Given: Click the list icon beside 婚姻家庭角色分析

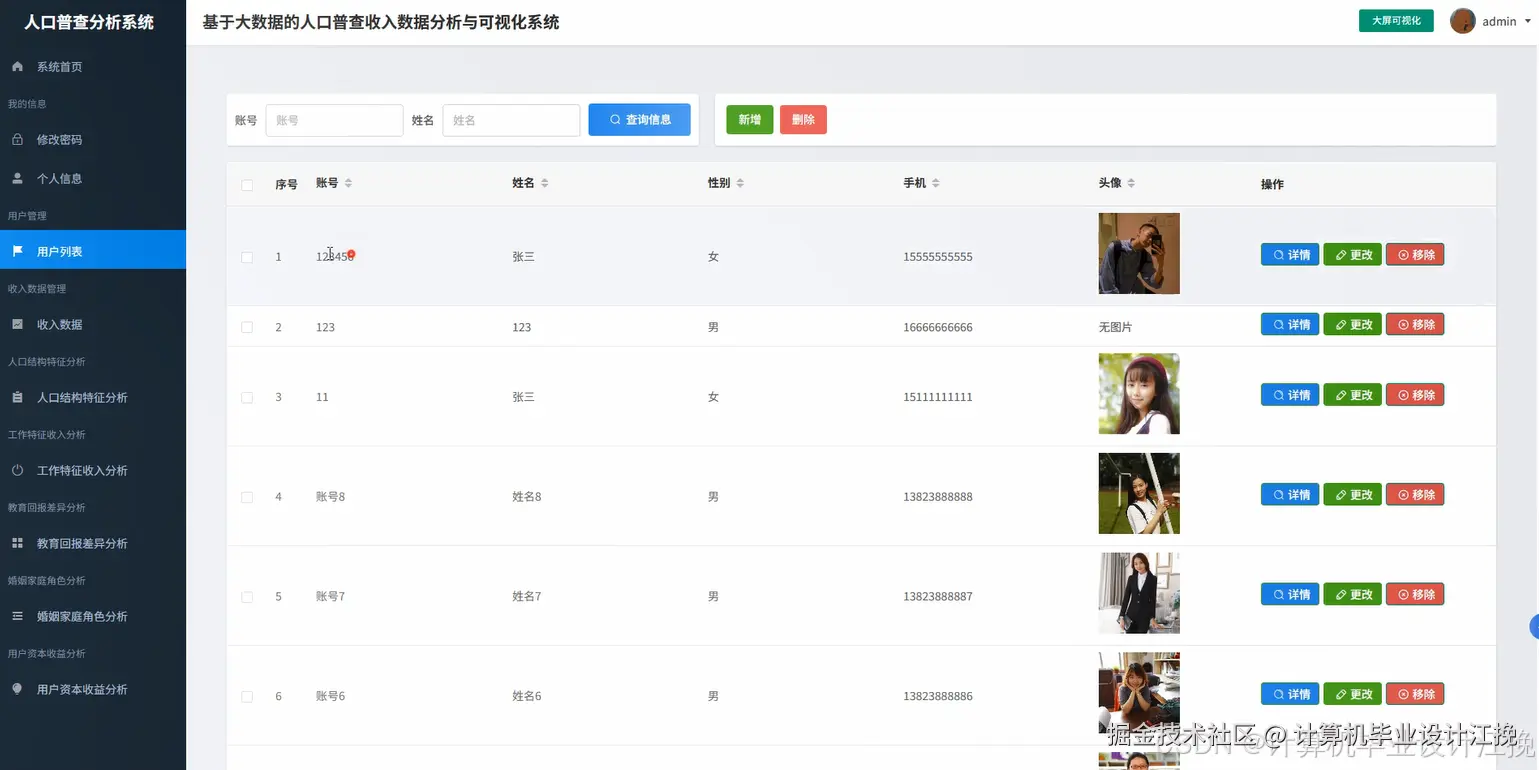Looking at the screenshot, I should pyautogui.click(x=17, y=617).
